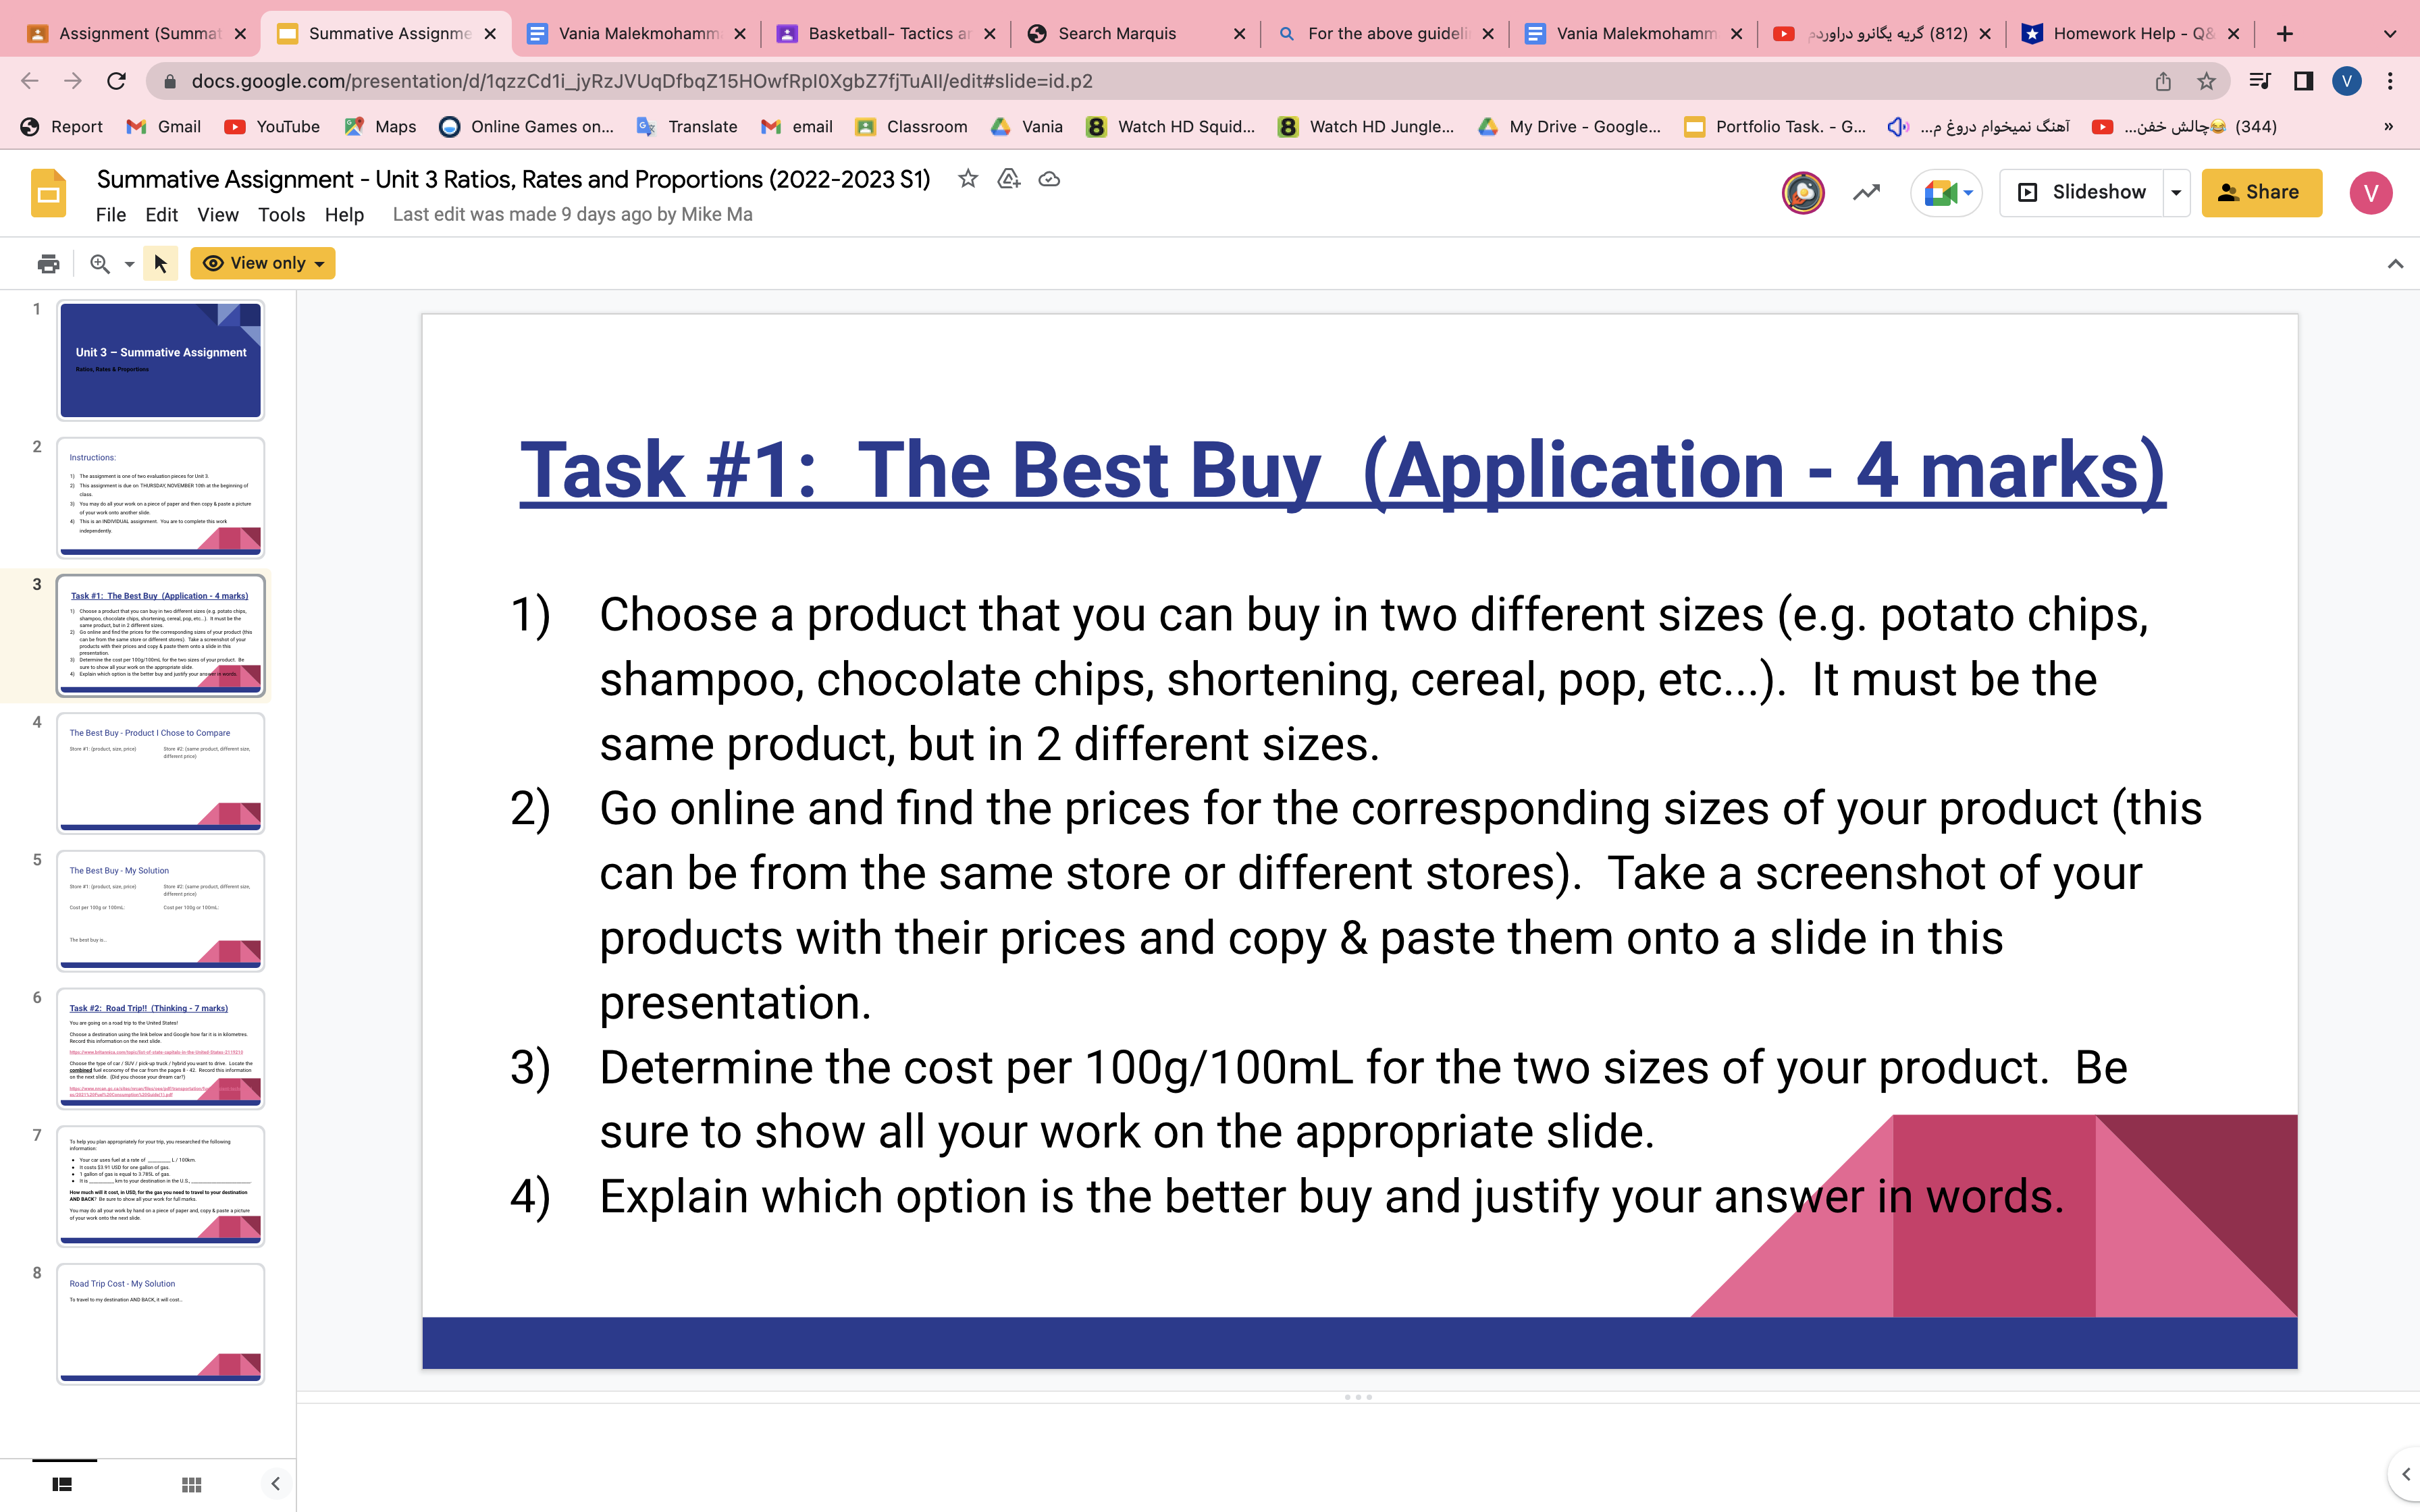The height and width of the screenshot is (1512, 2420).
Task: Open the Classroom bookmark
Action: [x=911, y=126]
